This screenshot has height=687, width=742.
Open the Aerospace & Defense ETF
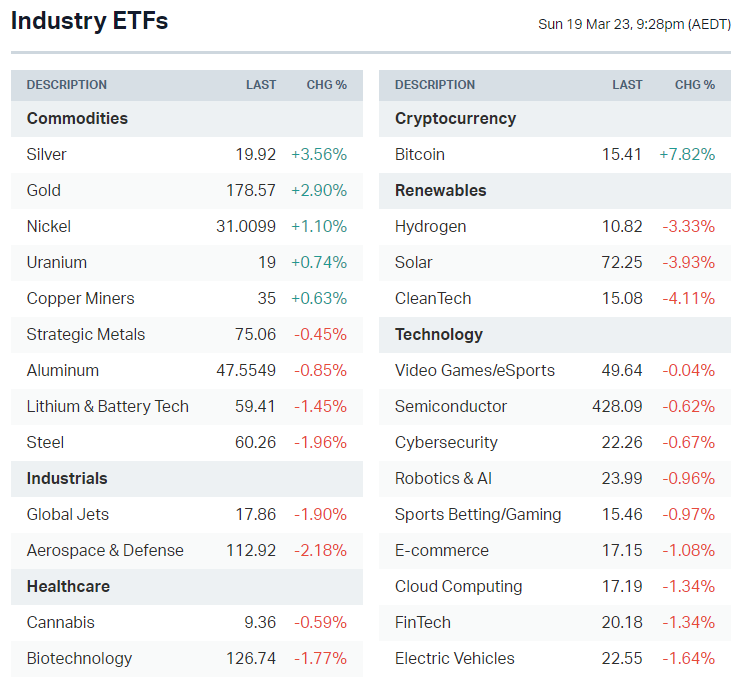(x=105, y=550)
